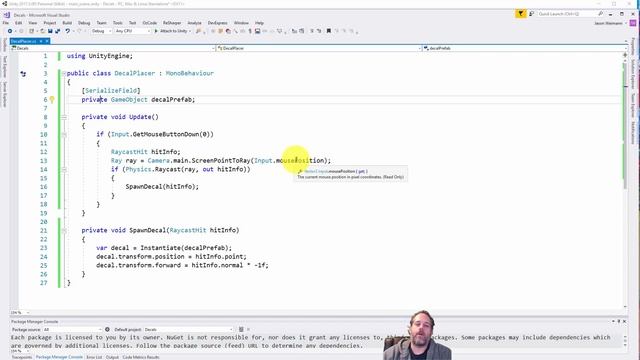Click the Instantiate call on line 23

point(160,248)
